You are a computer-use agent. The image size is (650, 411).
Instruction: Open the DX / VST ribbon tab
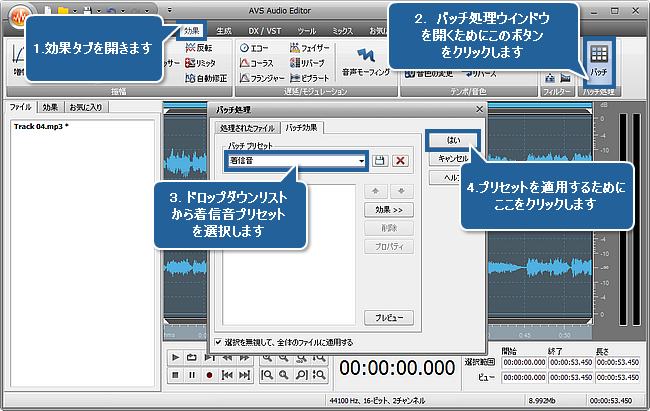[x=262, y=31]
